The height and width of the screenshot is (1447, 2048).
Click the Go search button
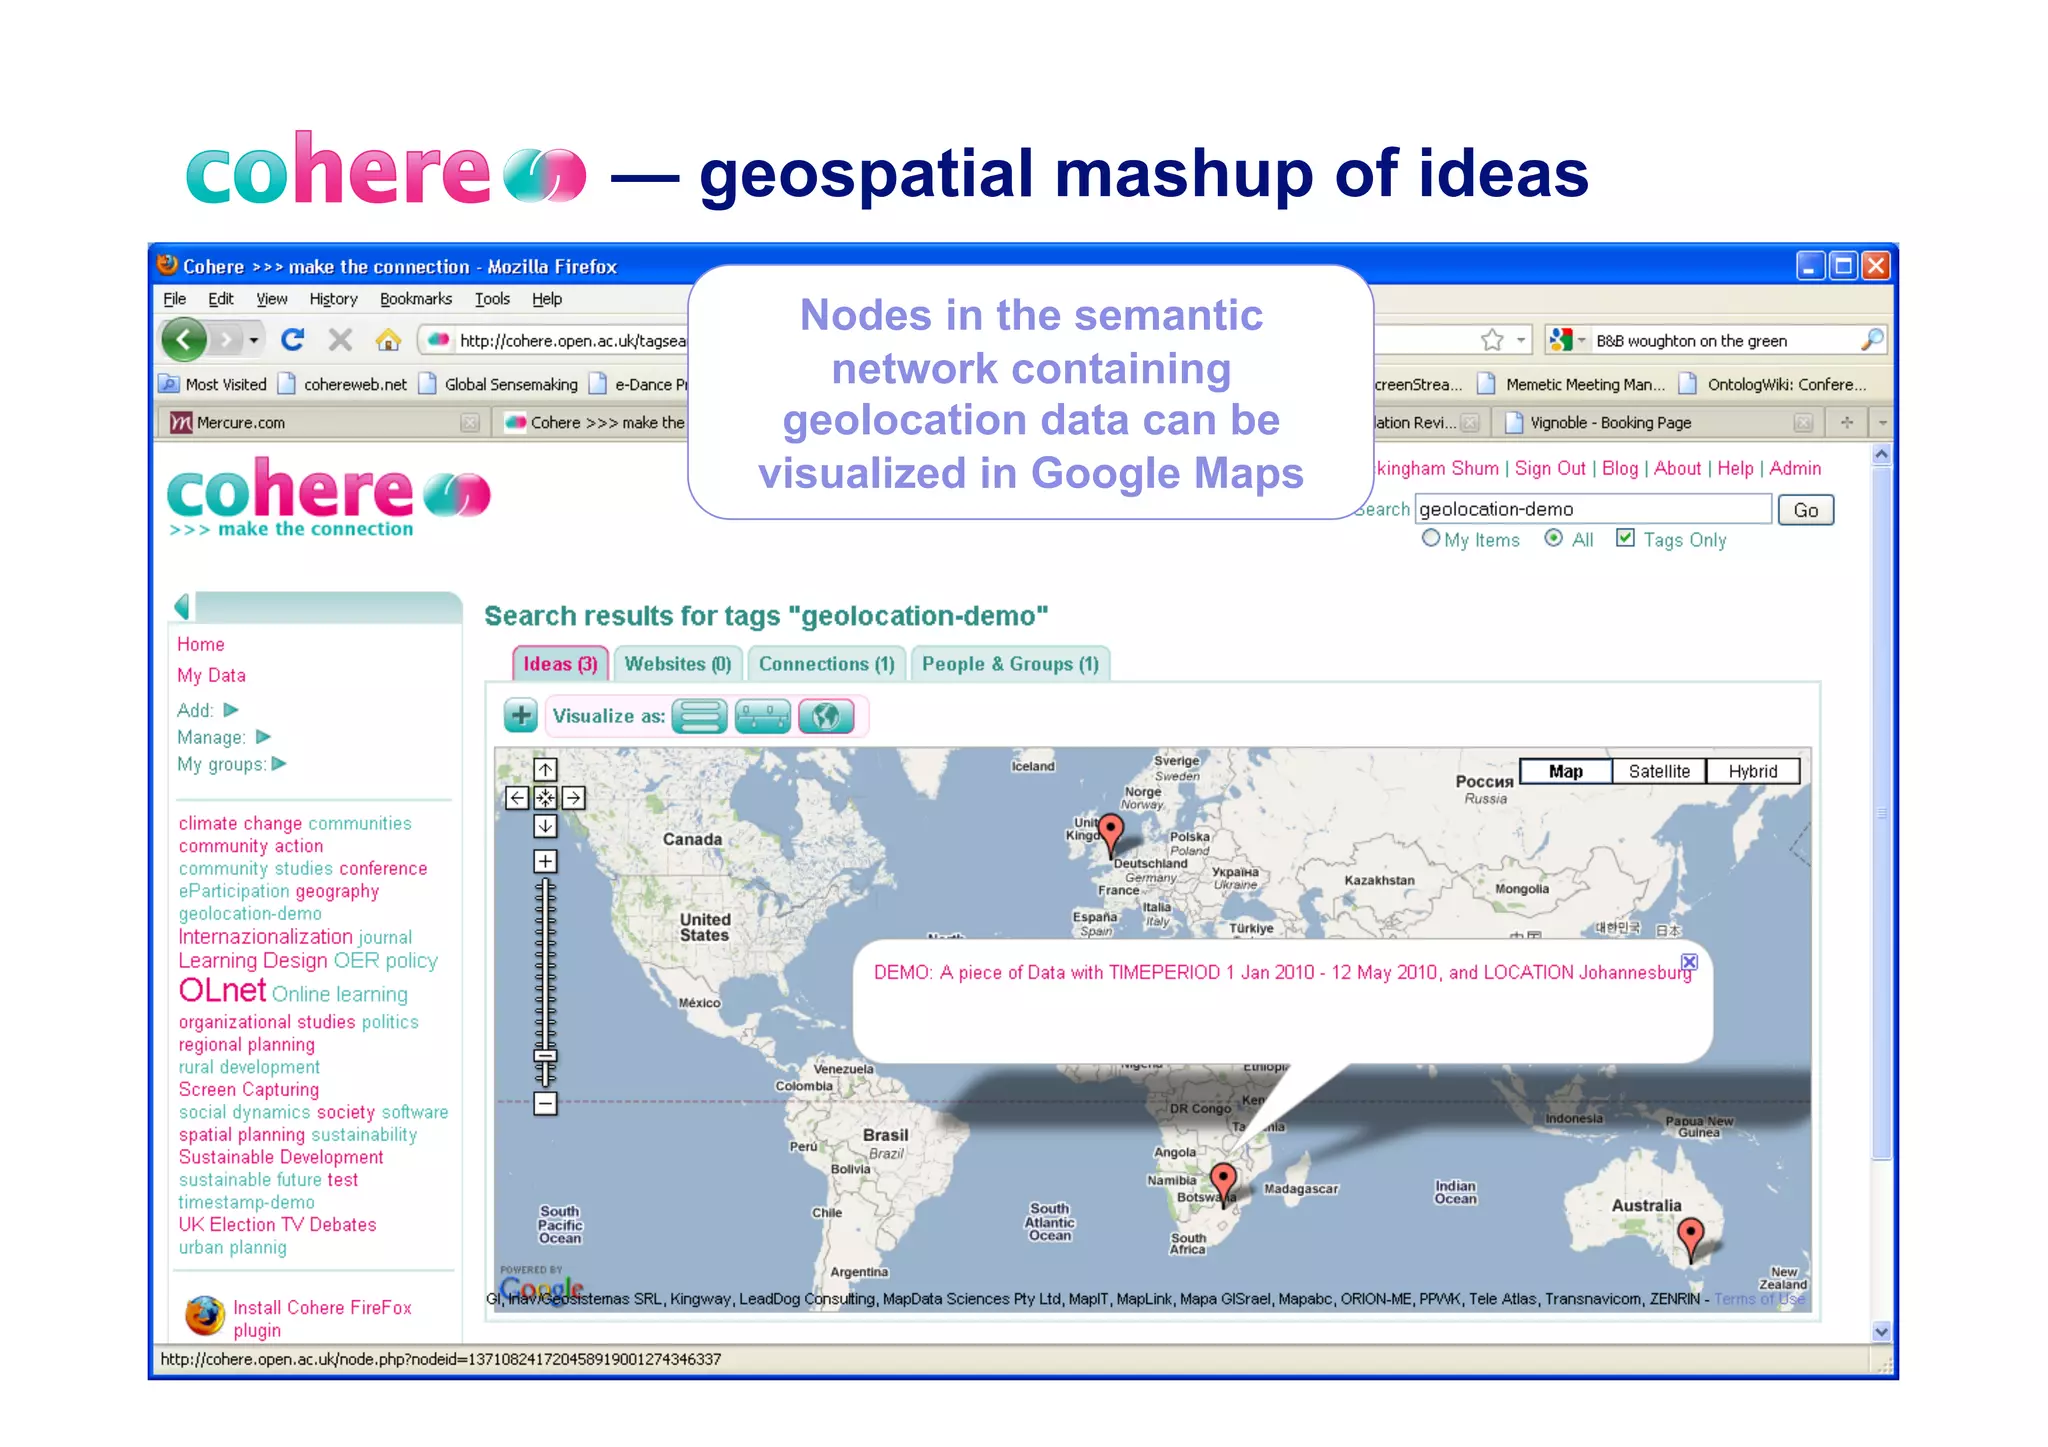1806,510
